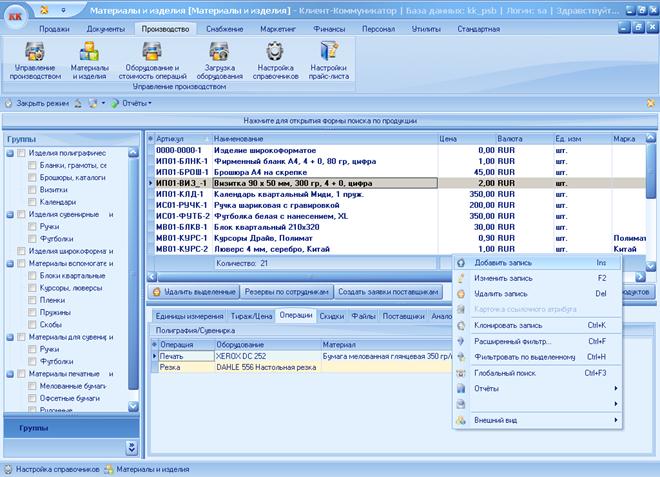
Task: Click the Настройки прайс-листа icon
Action: (329, 52)
